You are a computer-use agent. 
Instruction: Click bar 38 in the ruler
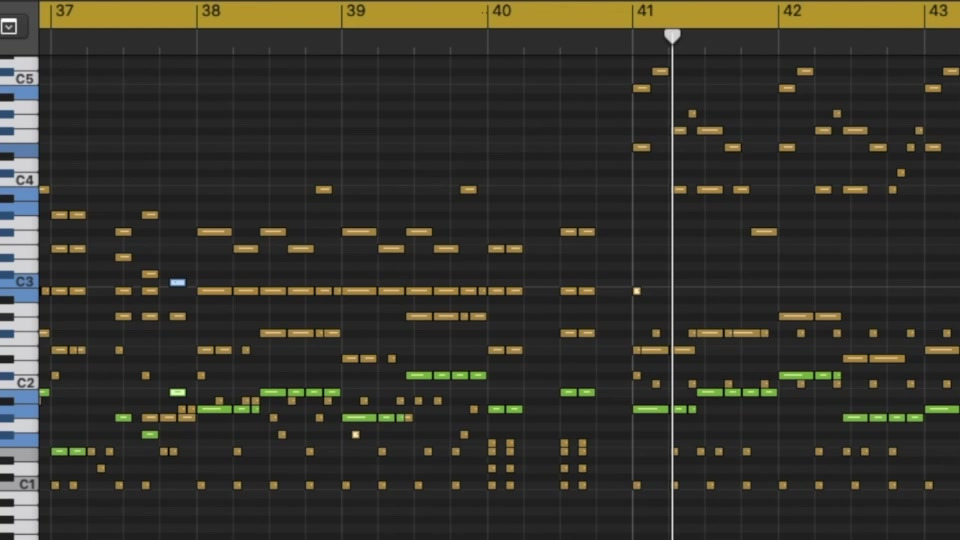[211, 11]
